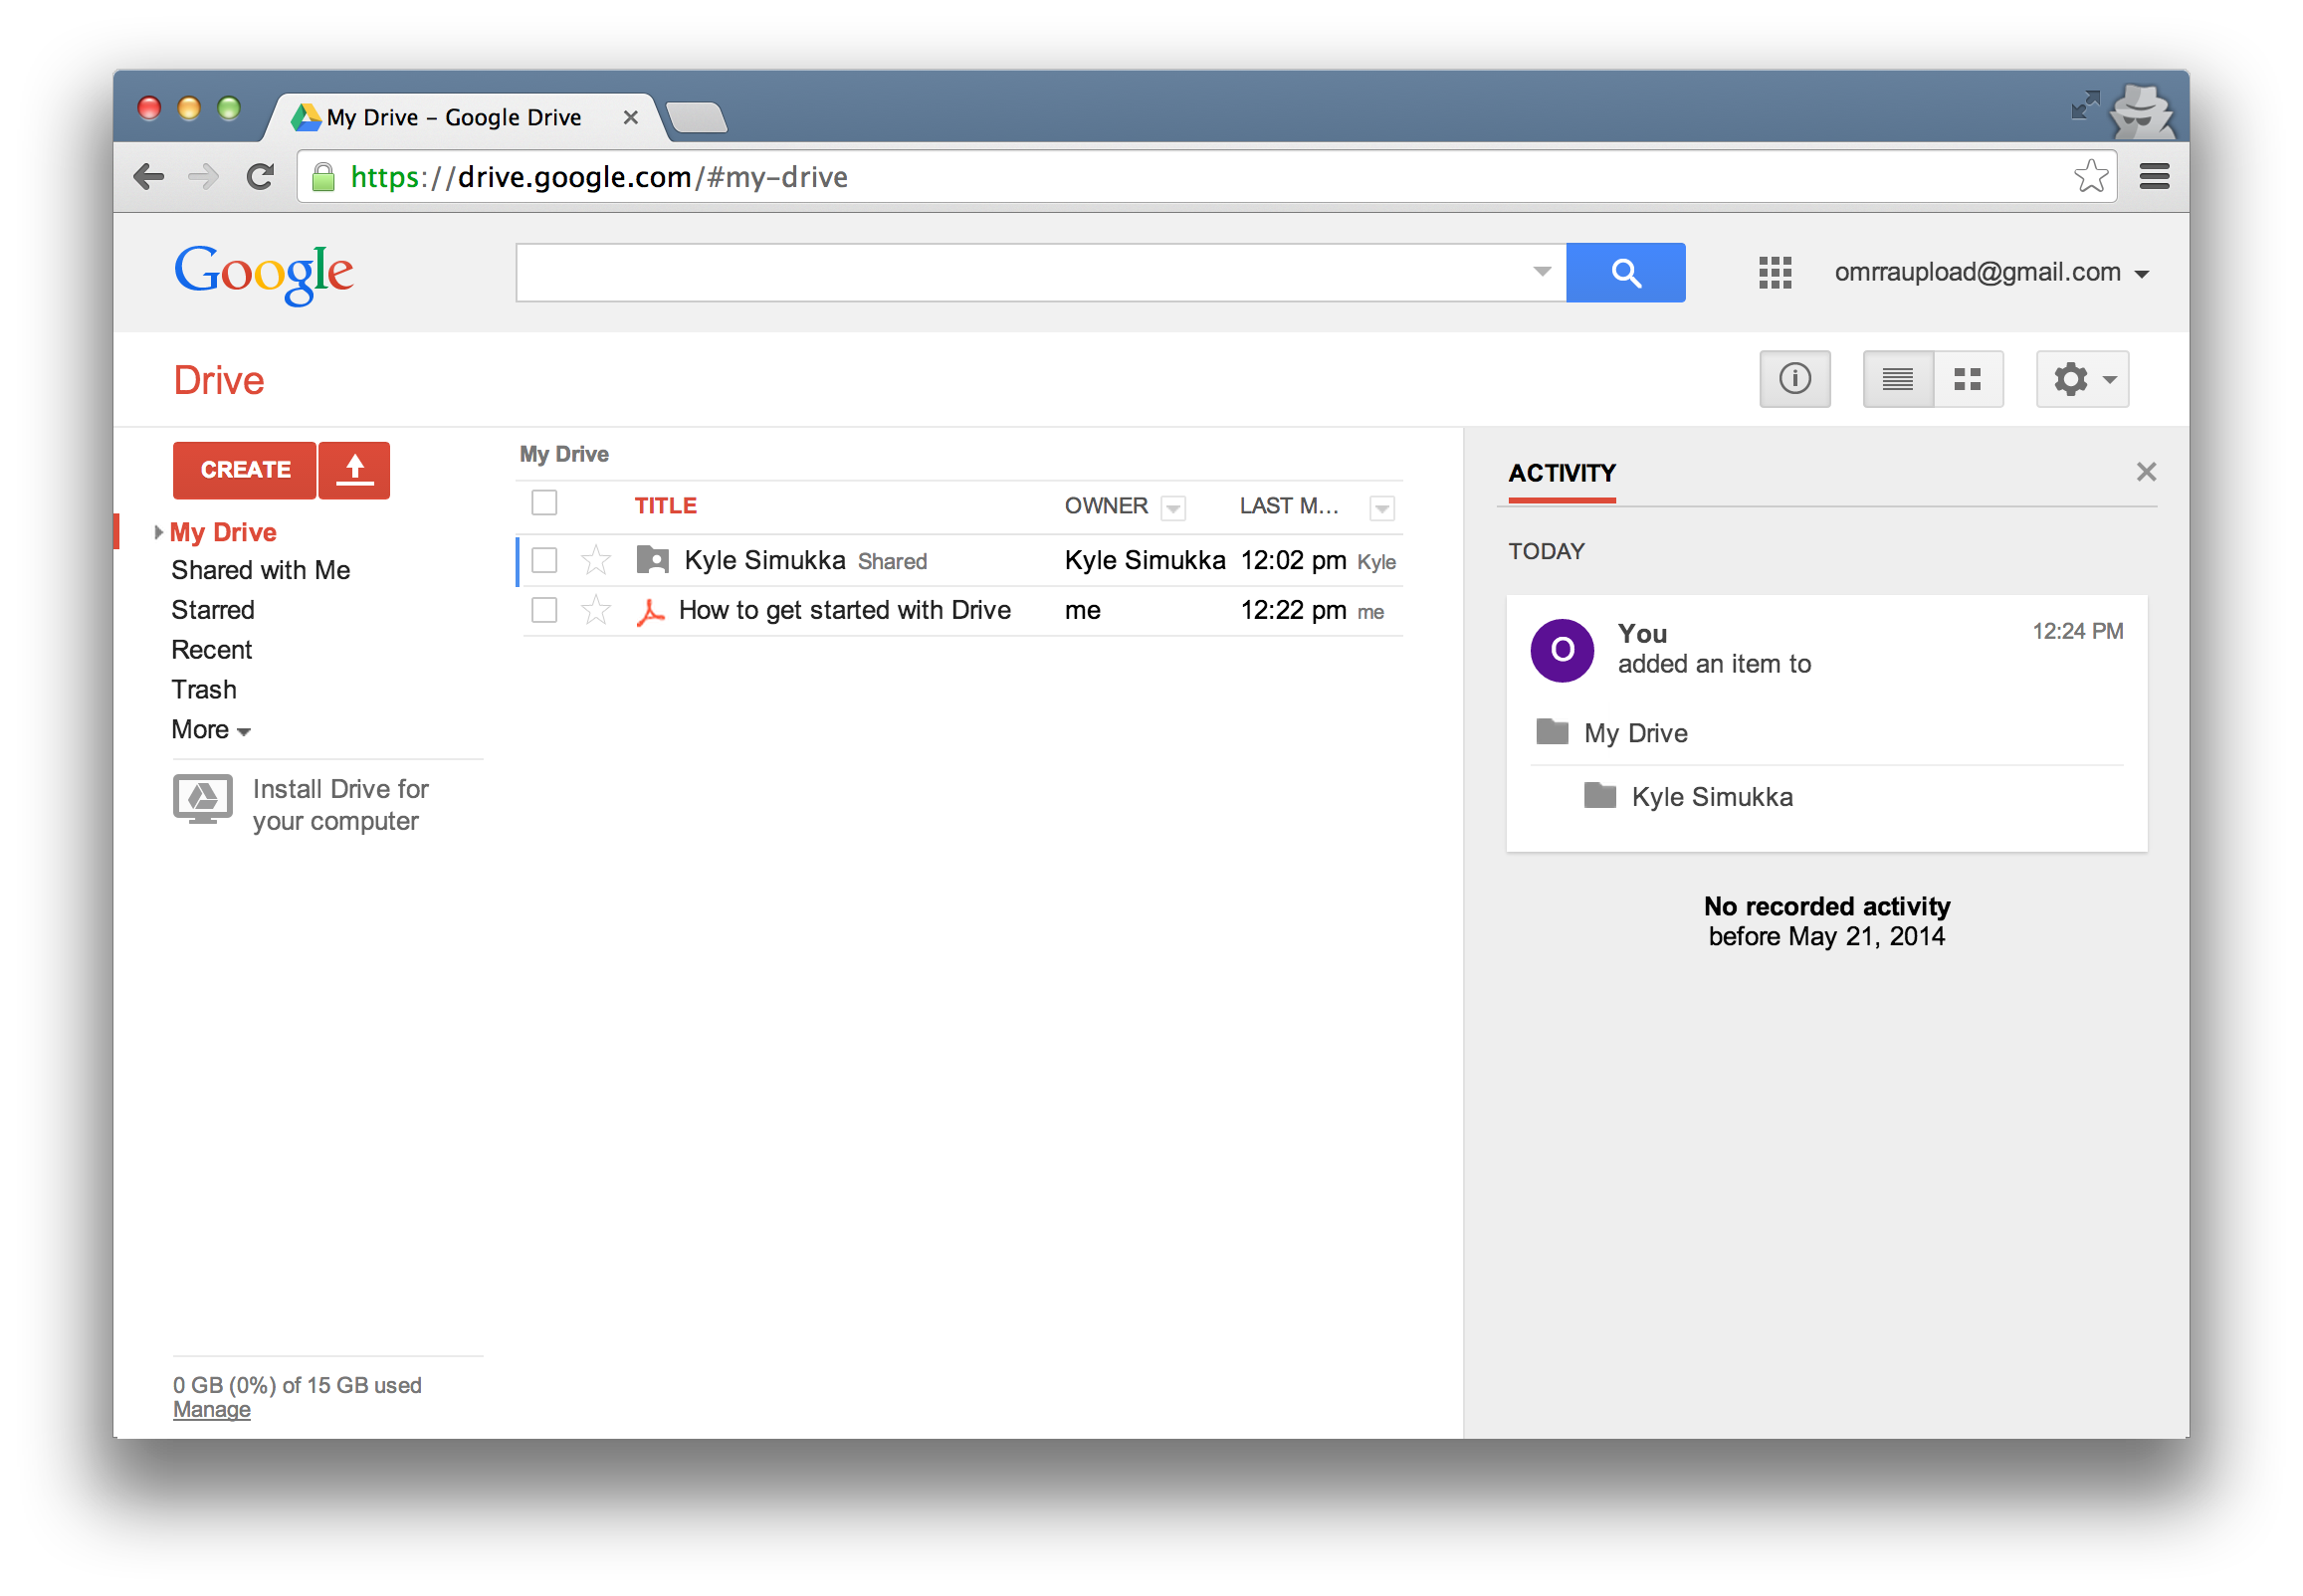Open How to get started with Drive
This screenshot has height=1596, width=2303.
click(845, 611)
